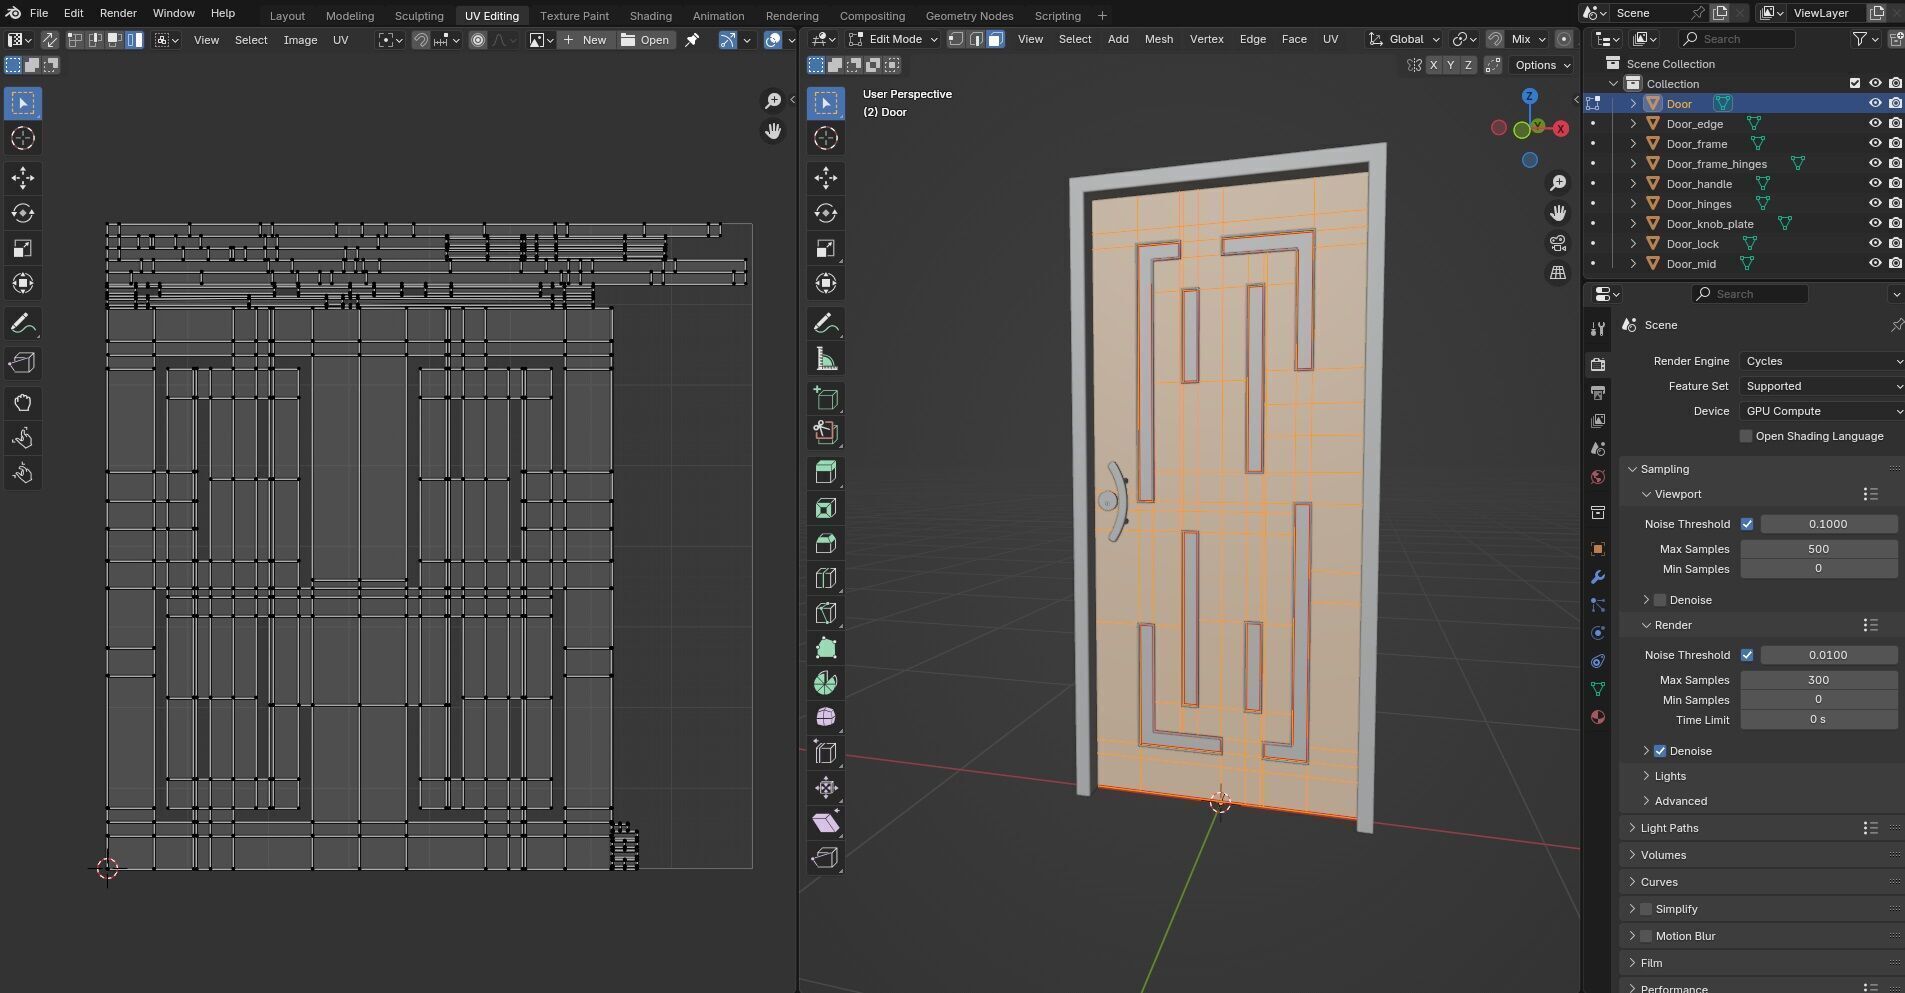Hide the Door_handle object in viewport
Image resolution: width=1905 pixels, height=993 pixels.
1875,183
